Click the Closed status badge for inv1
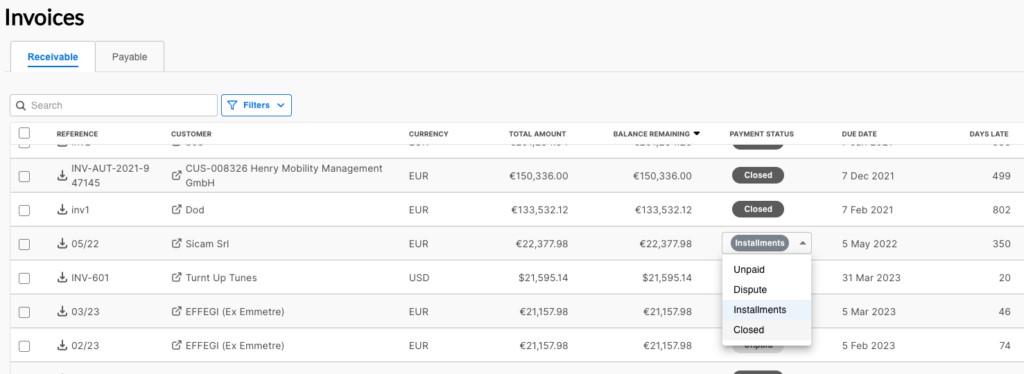The width and height of the screenshot is (1024, 374). [758, 209]
